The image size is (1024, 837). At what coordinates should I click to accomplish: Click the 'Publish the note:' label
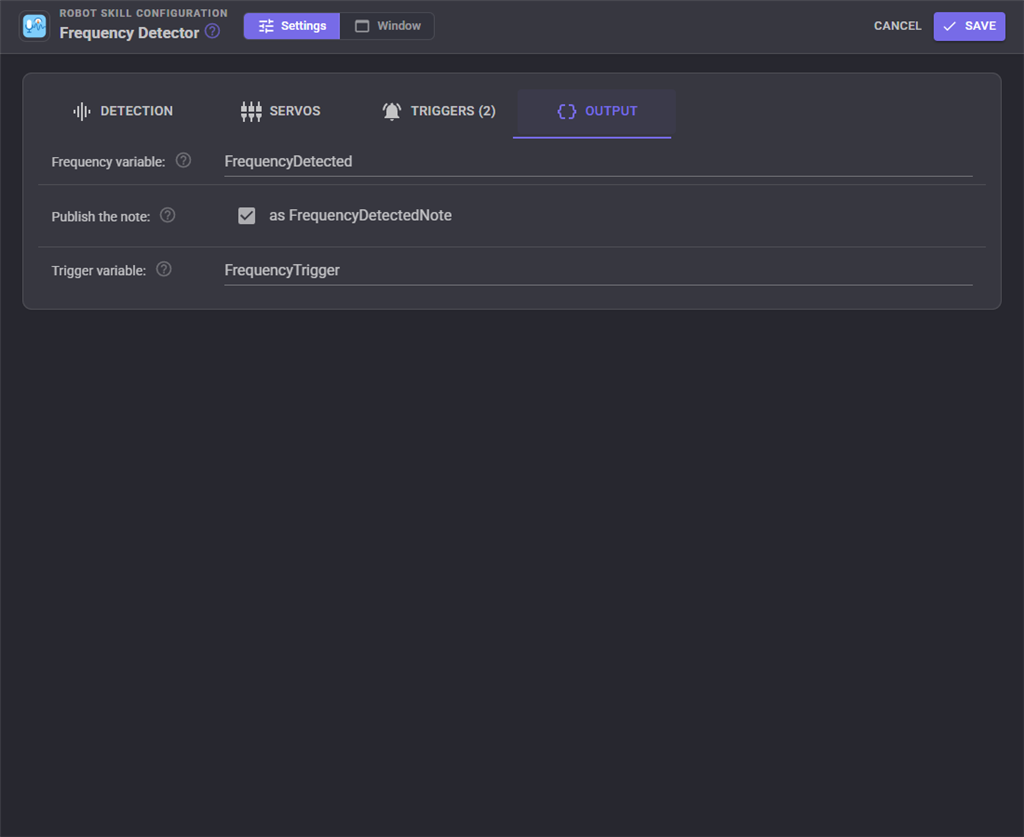pyautogui.click(x=101, y=217)
